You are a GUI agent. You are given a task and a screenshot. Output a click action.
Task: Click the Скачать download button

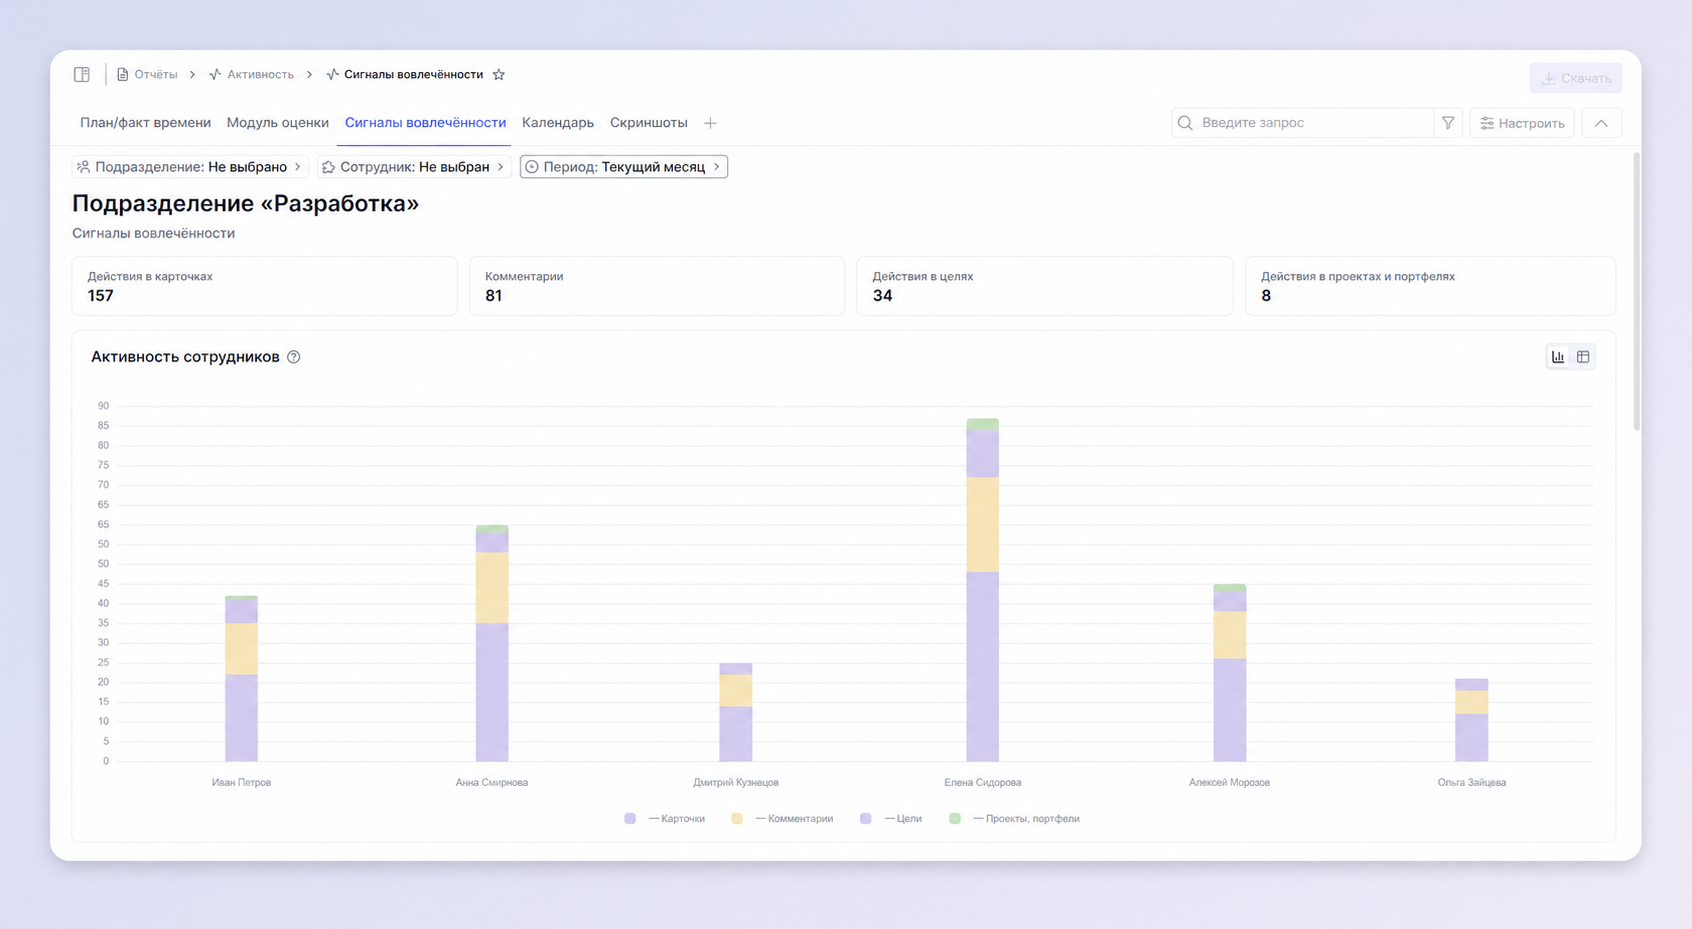click(x=1576, y=78)
